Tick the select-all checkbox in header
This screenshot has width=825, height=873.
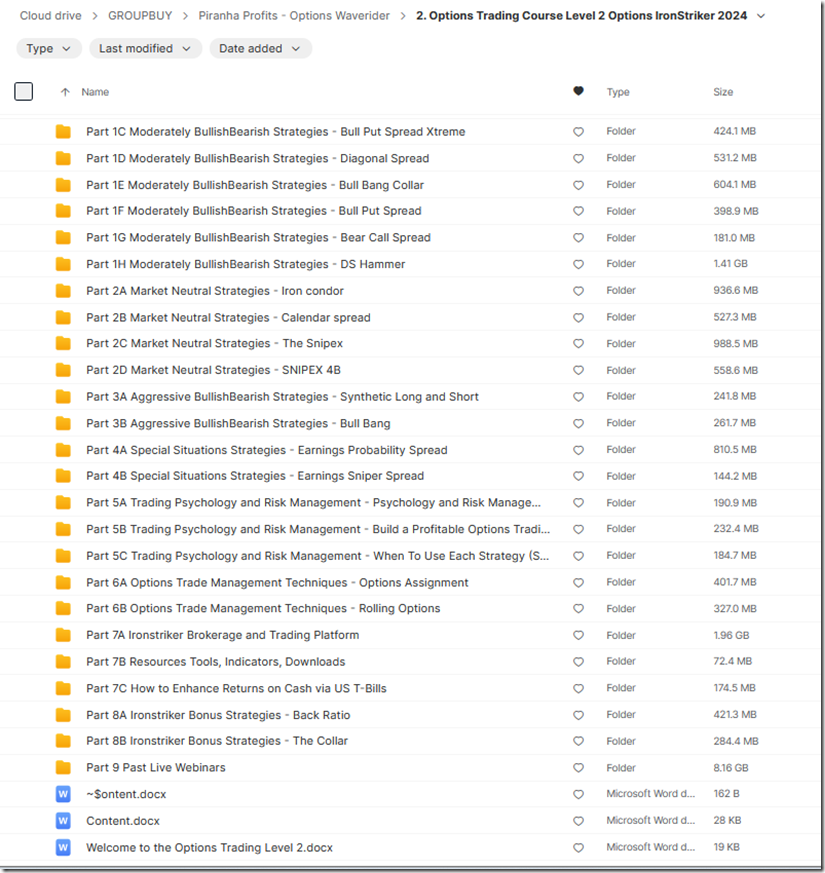coord(24,92)
